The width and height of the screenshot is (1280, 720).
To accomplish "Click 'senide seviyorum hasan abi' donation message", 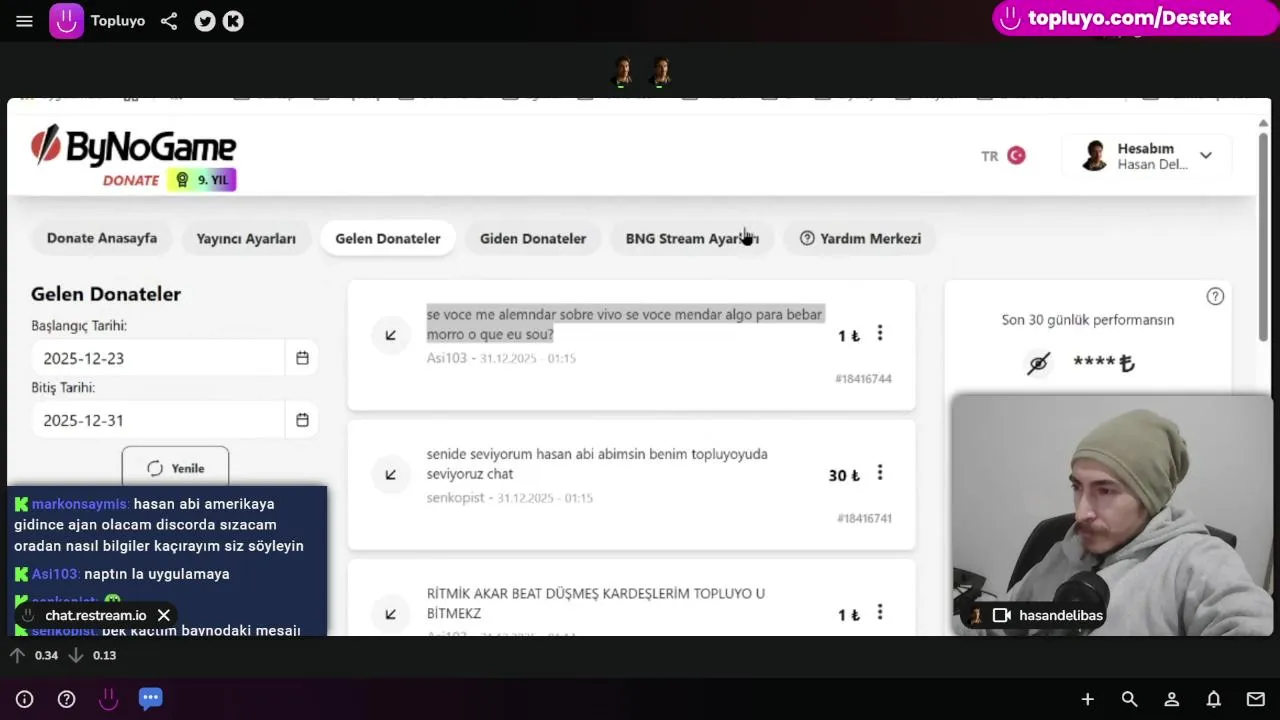I will coord(597,464).
